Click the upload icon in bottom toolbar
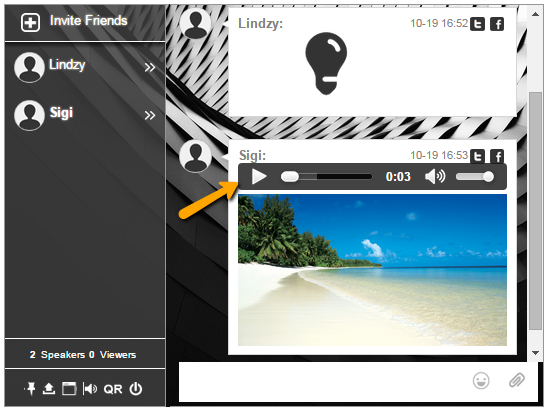This screenshot has width=548, height=411. [49, 388]
